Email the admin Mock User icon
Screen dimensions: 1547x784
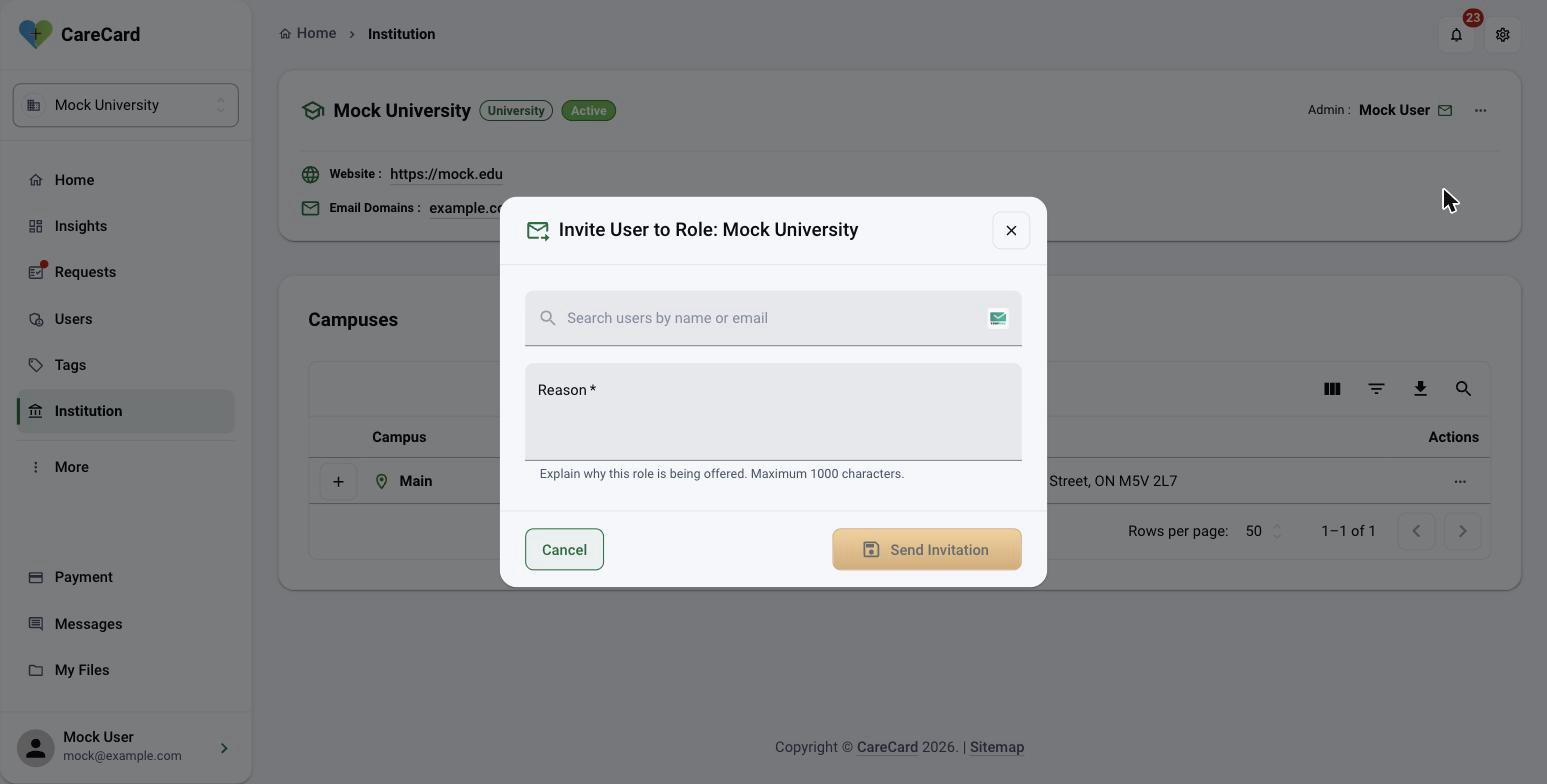1445,110
